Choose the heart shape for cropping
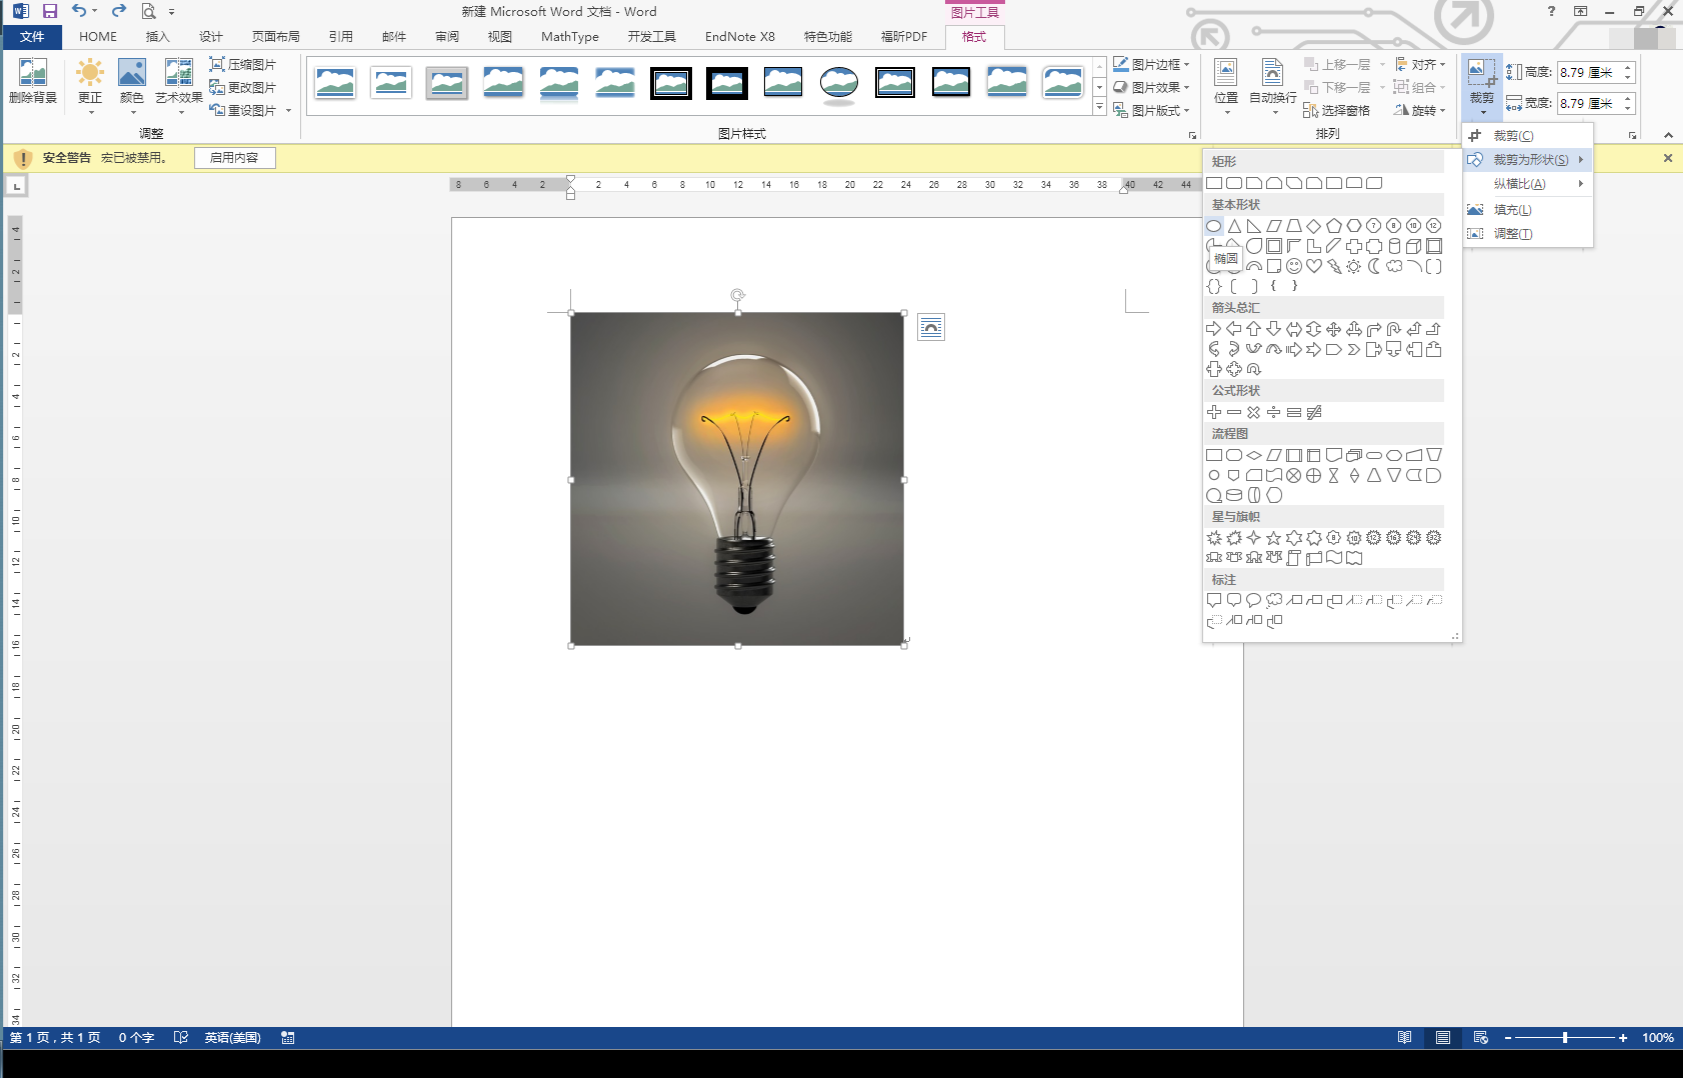Viewport: 1683px width, 1078px height. point(1314,266)
